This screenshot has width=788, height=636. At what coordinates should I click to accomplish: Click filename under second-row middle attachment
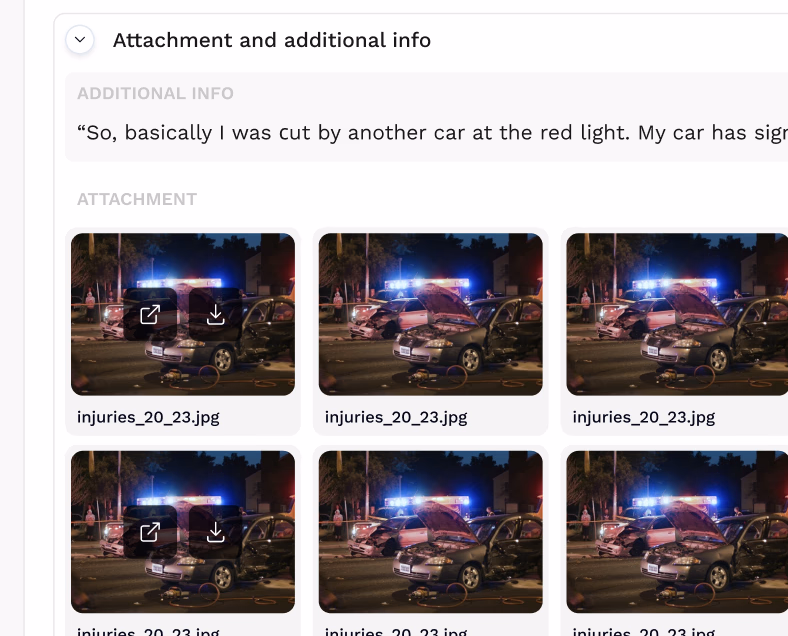point(396,631)
